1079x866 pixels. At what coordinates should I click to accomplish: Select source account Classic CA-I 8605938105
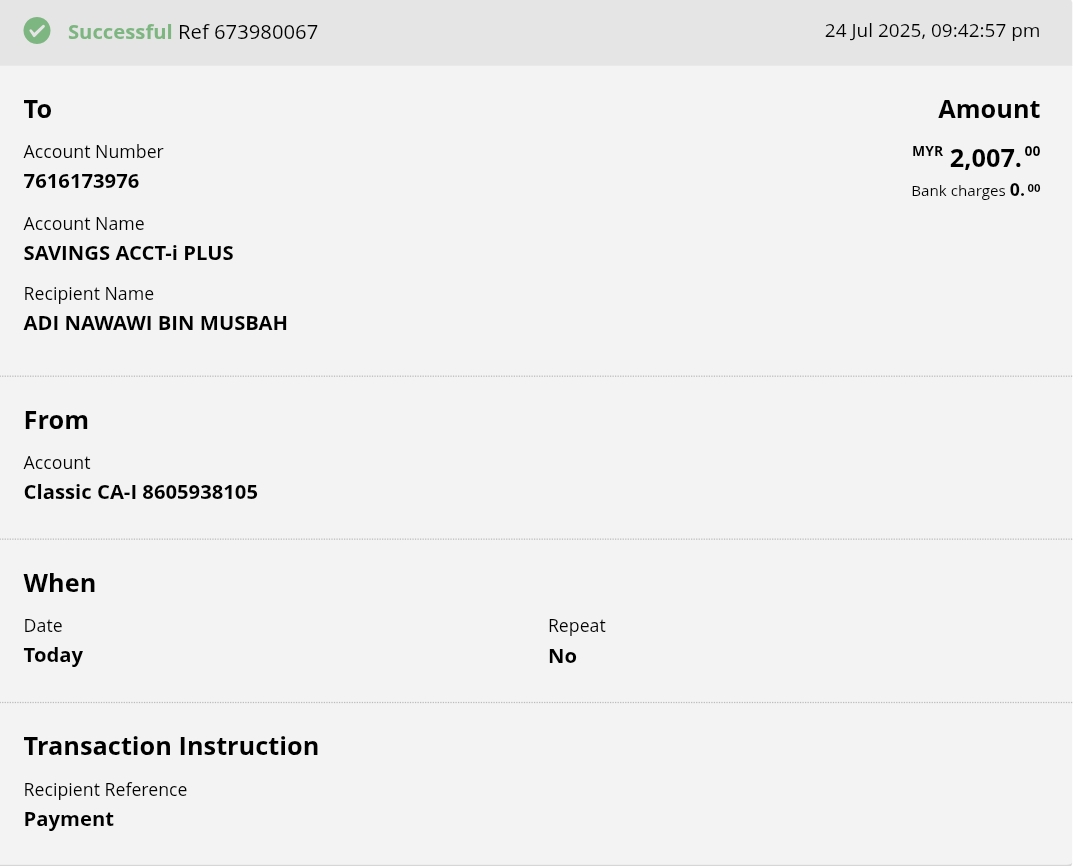[140, 492]
